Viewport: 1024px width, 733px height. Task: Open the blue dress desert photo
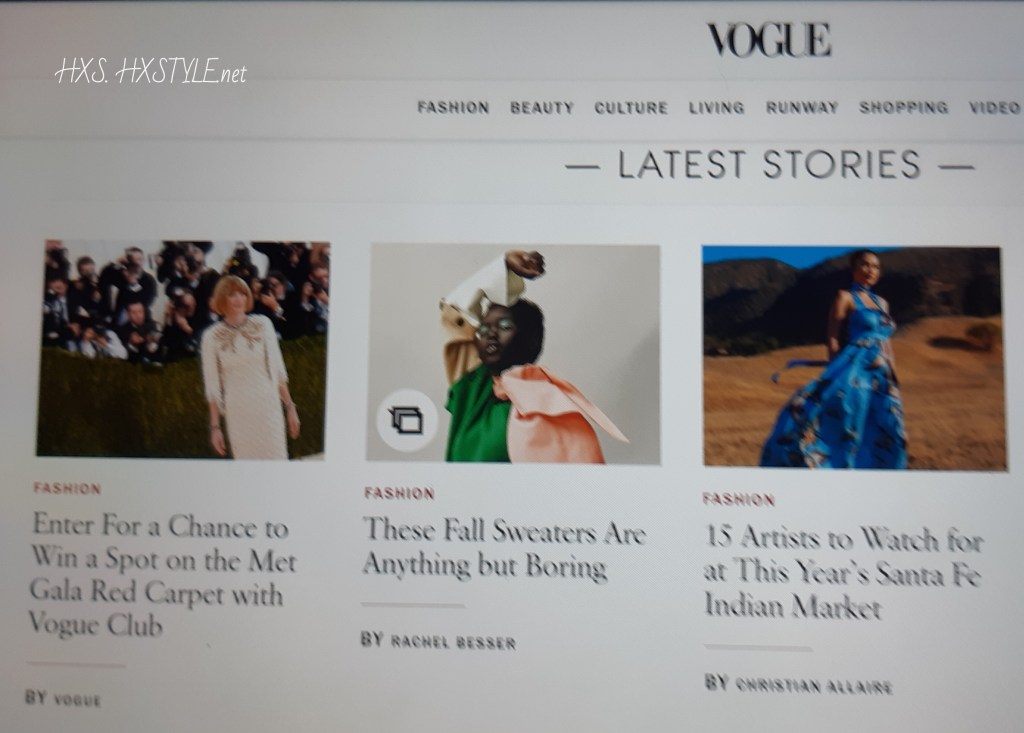click(x=853, y=357)
